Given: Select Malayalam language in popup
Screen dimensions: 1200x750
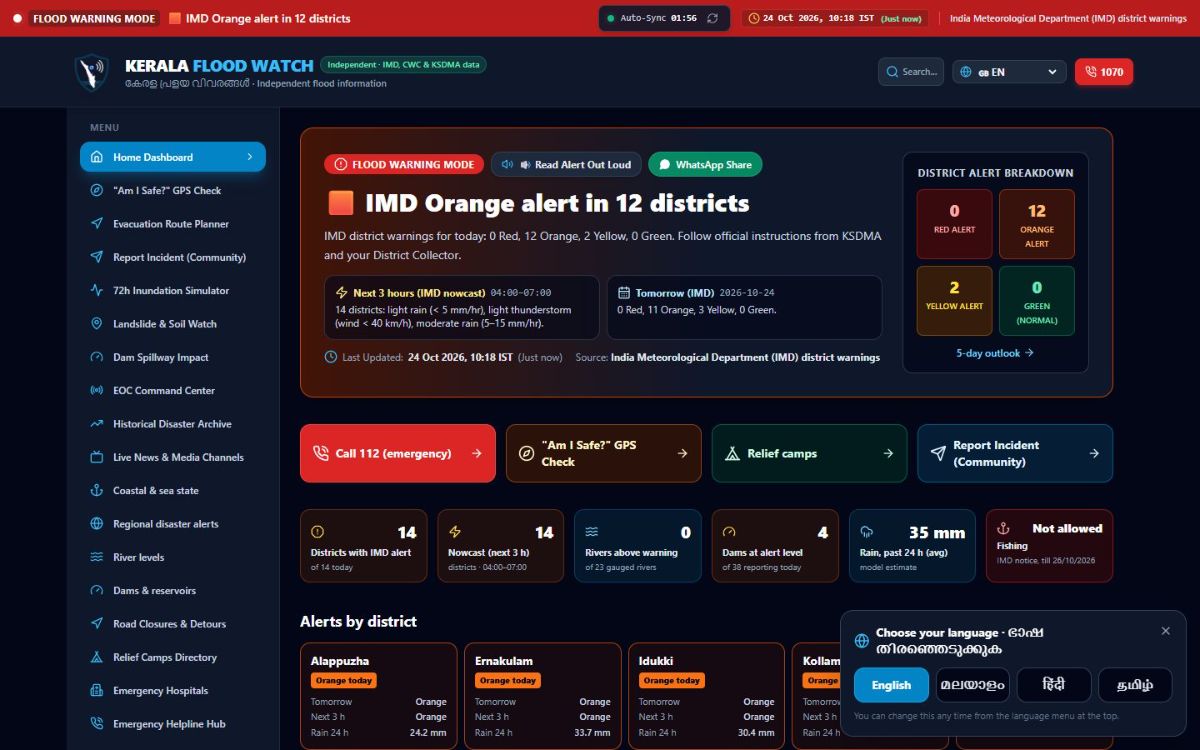Looking at the screenshot, I should [972, 685].
